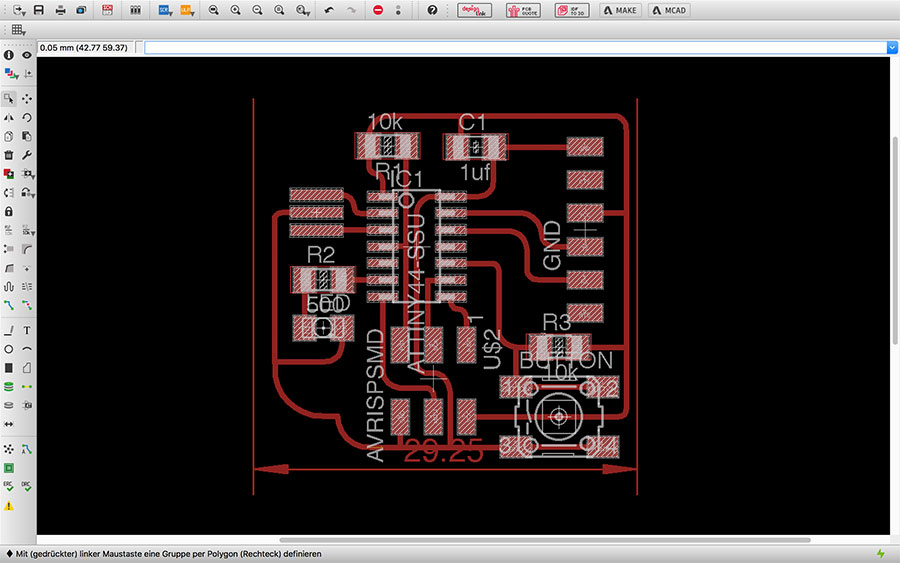Image resolution: width=900 pixels, height=563 pixels.
Task: Click the redraw zoom icon
Action: pos(279,10)
